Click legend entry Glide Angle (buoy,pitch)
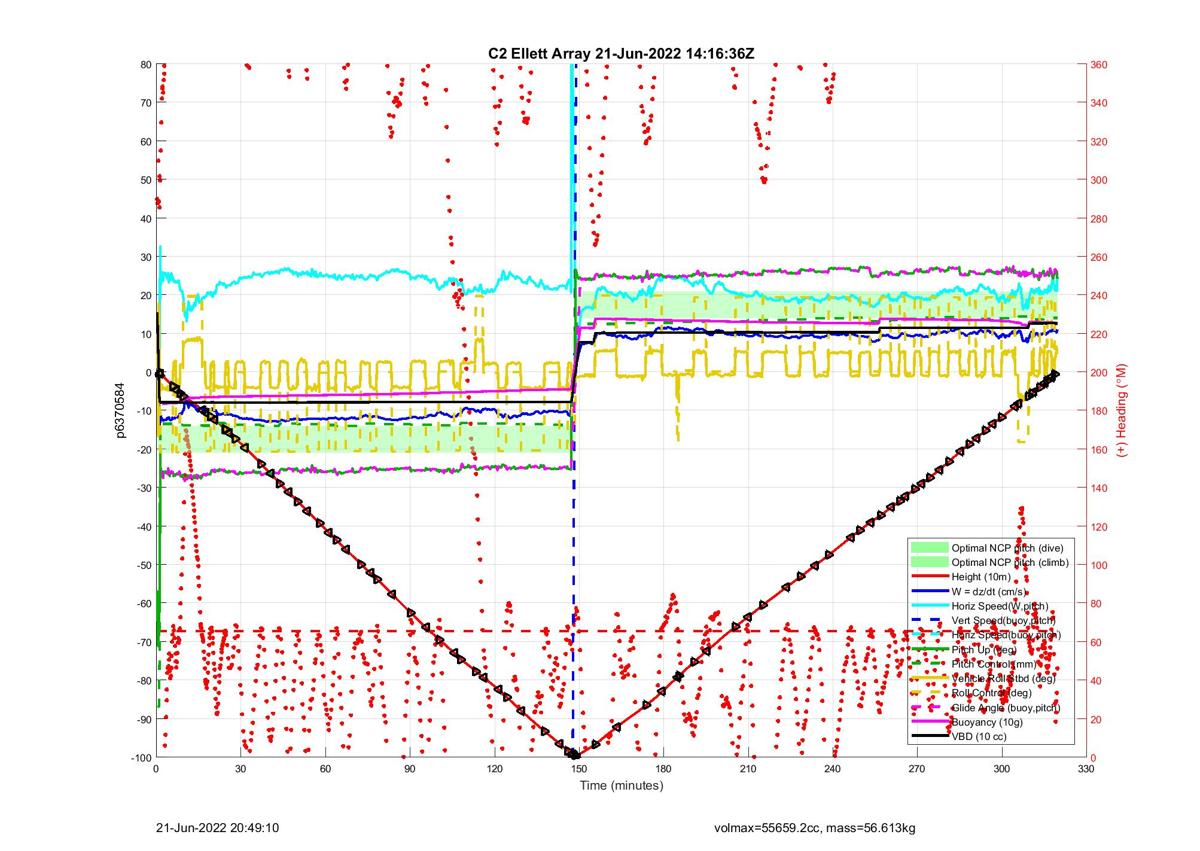 pyautogui.click(x=1007, y=707)
